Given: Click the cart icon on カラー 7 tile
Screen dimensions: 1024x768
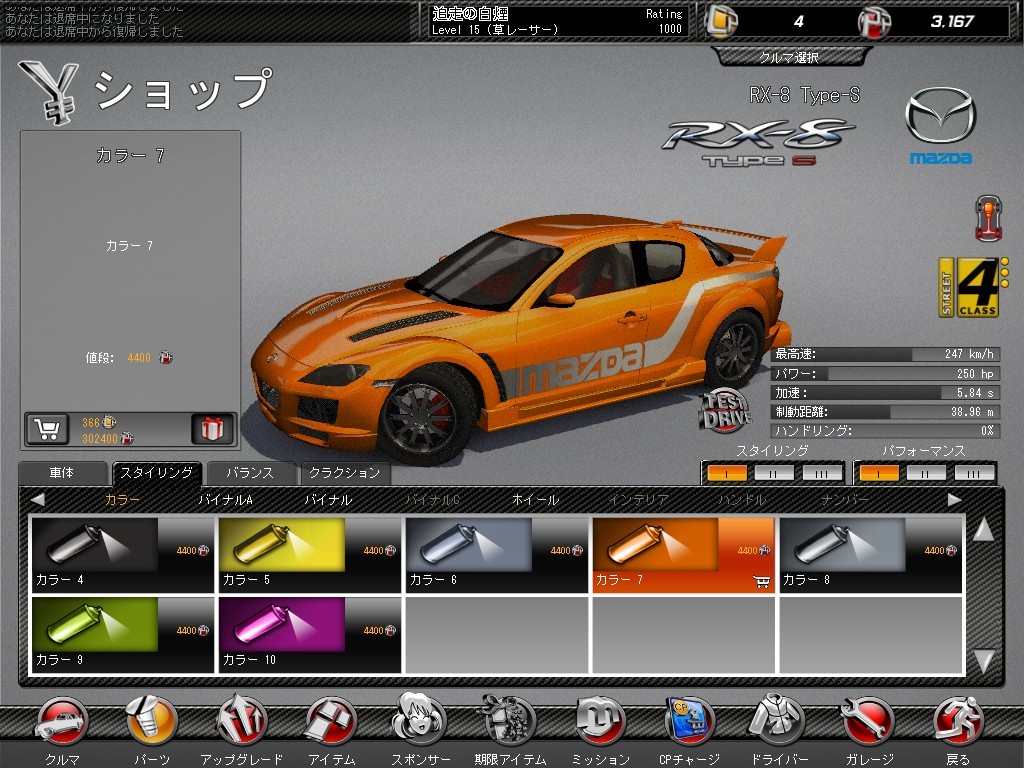Looking at the screenshot, I should [761, 581].
